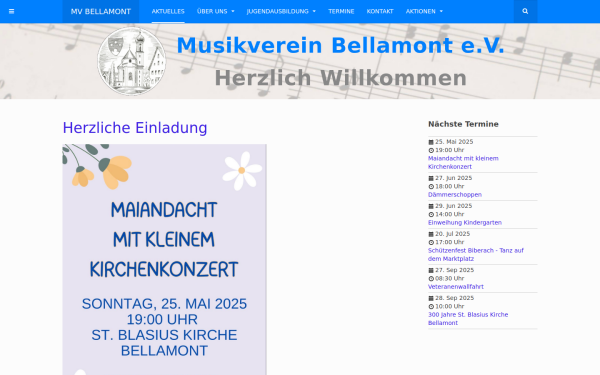The width and height of the screenshot is (600, 375).
Task: Click calendar icon next to 20. Jul 2025
Action: (x=431, y=234)
